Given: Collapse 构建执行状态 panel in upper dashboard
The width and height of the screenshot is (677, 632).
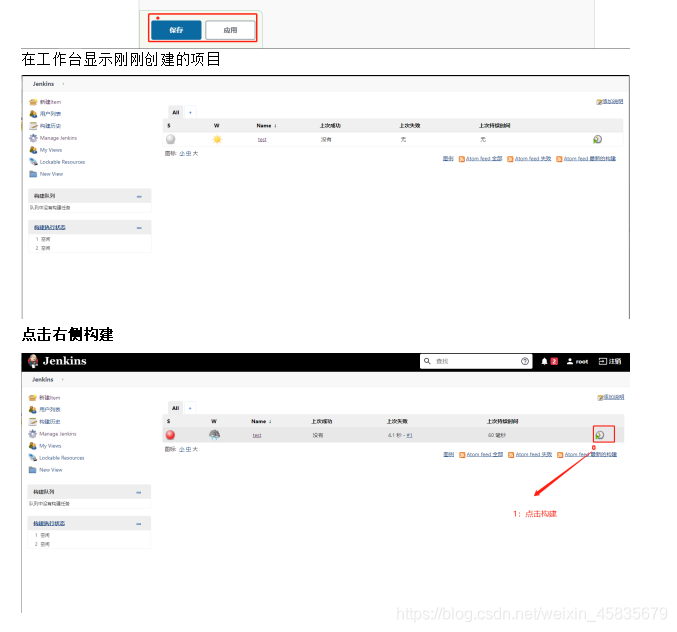Looking at the screenshot, I should 139,228.
